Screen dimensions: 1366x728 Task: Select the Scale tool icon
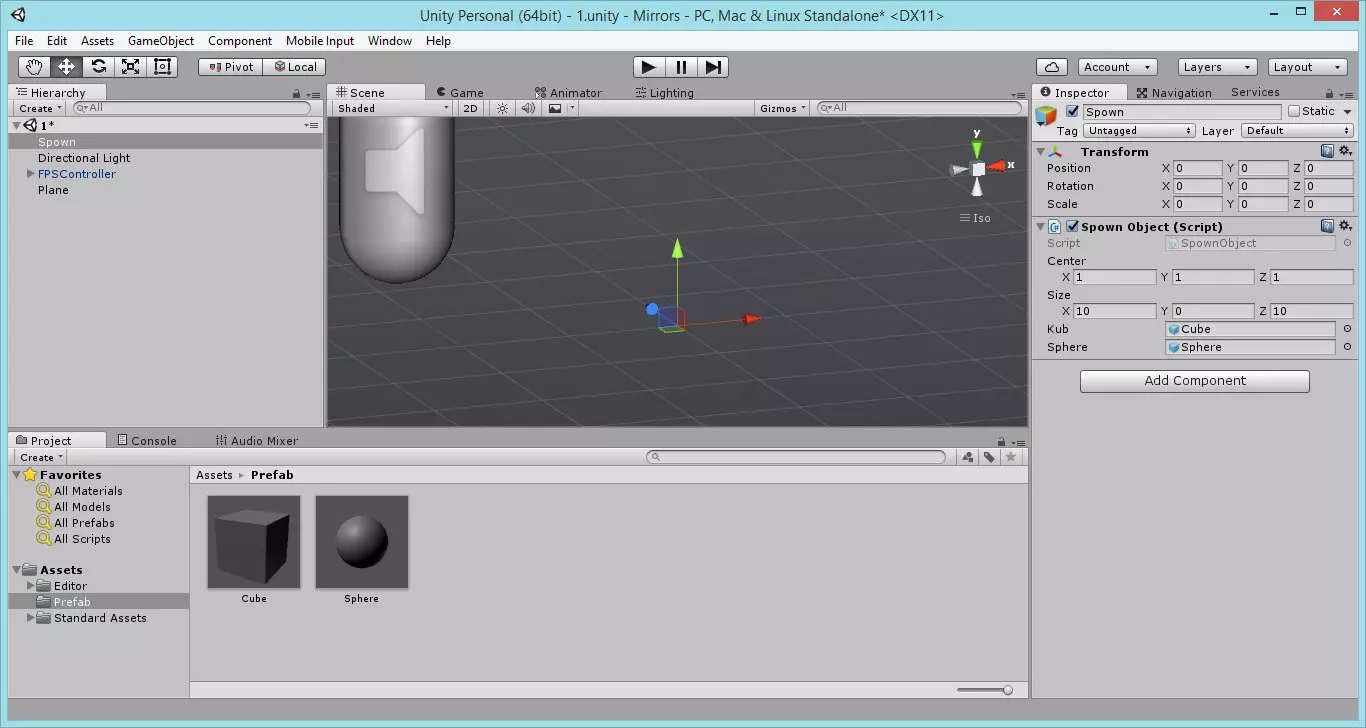pos(130,67)
